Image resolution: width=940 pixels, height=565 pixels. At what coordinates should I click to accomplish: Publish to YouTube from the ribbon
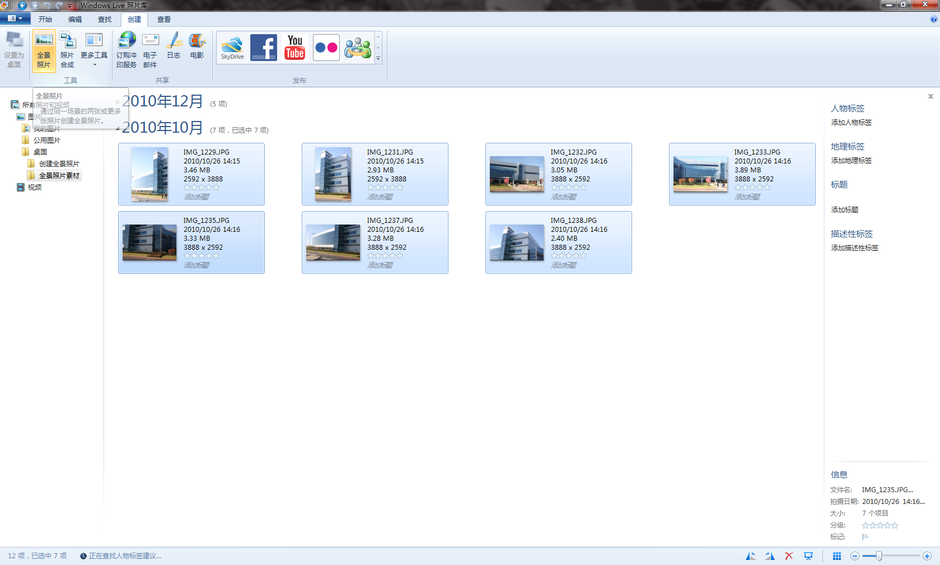pyautogui.click(x=295, y=47)
